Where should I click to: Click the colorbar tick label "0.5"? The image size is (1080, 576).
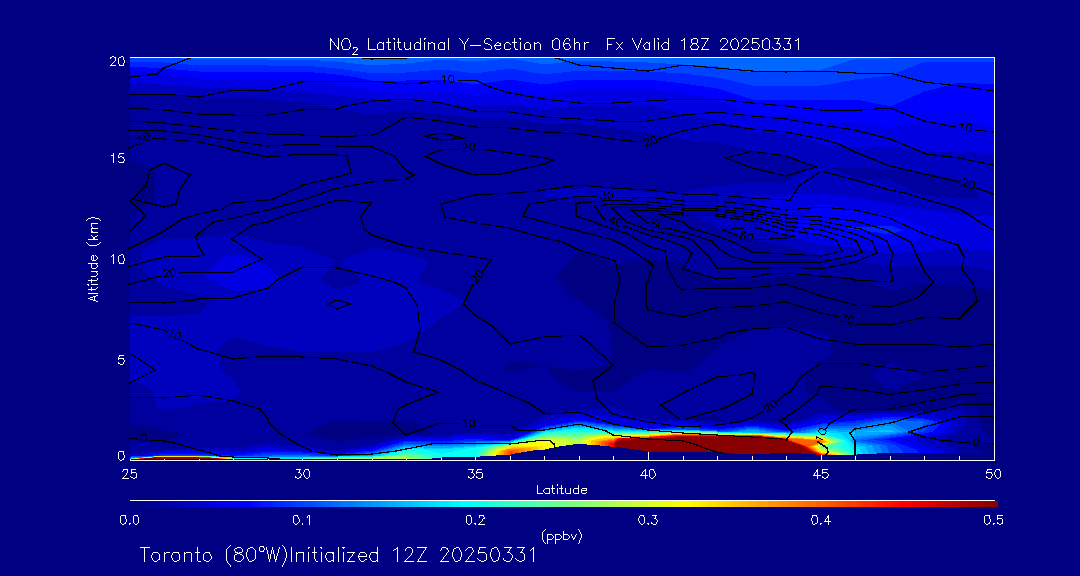(x=993, y=521)
